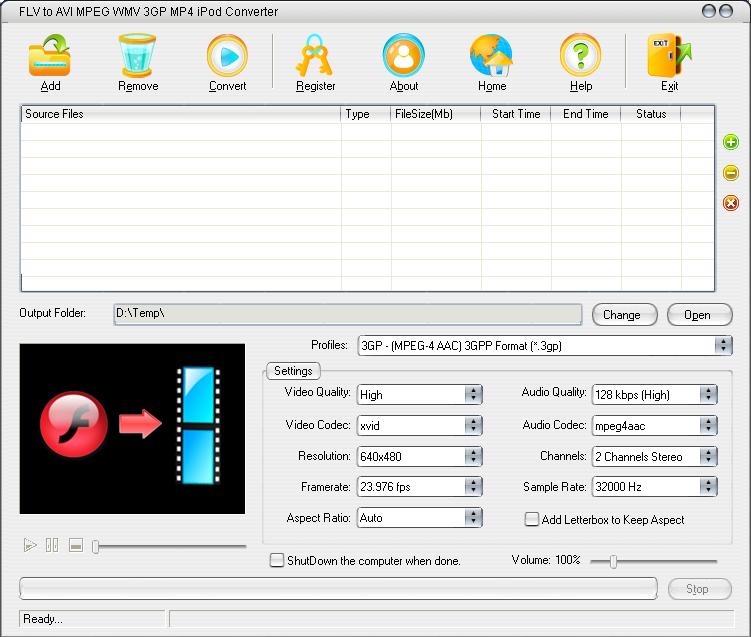The image size is (751, 637).
Task: Click the Stop button
Action: point(699,589)
